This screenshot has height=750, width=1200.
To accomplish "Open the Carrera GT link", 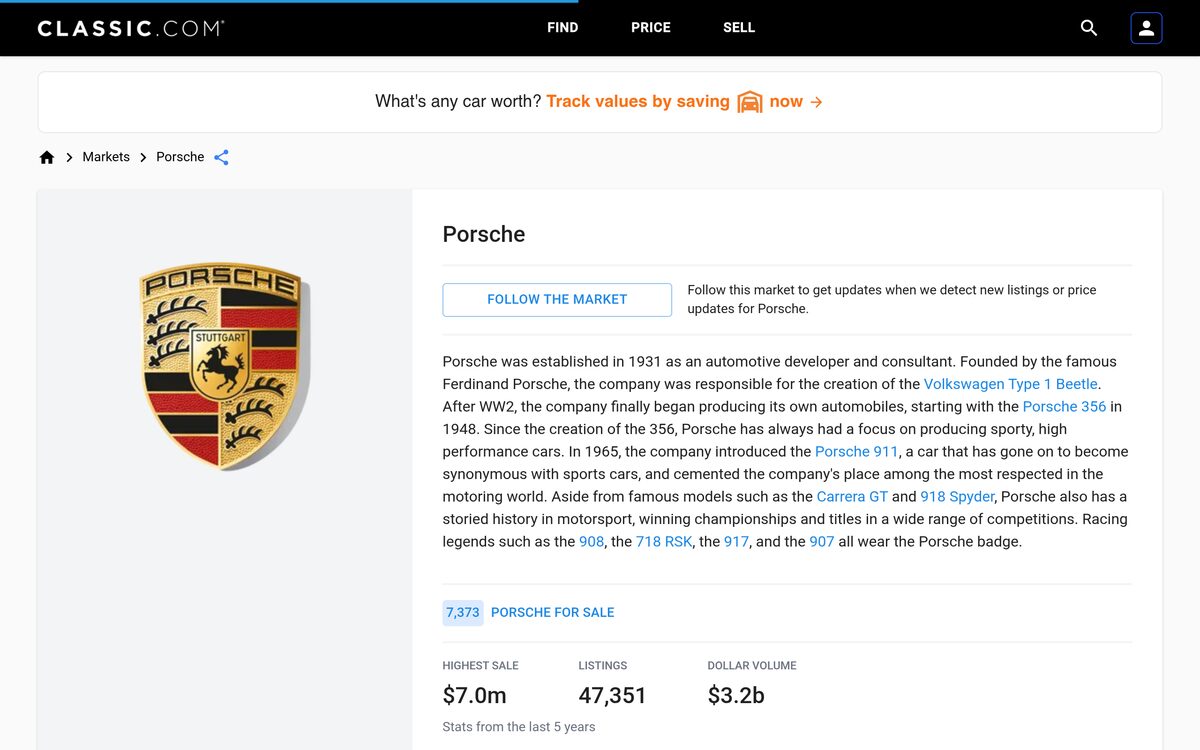I will pyautogui.click(x=852, y=497).
